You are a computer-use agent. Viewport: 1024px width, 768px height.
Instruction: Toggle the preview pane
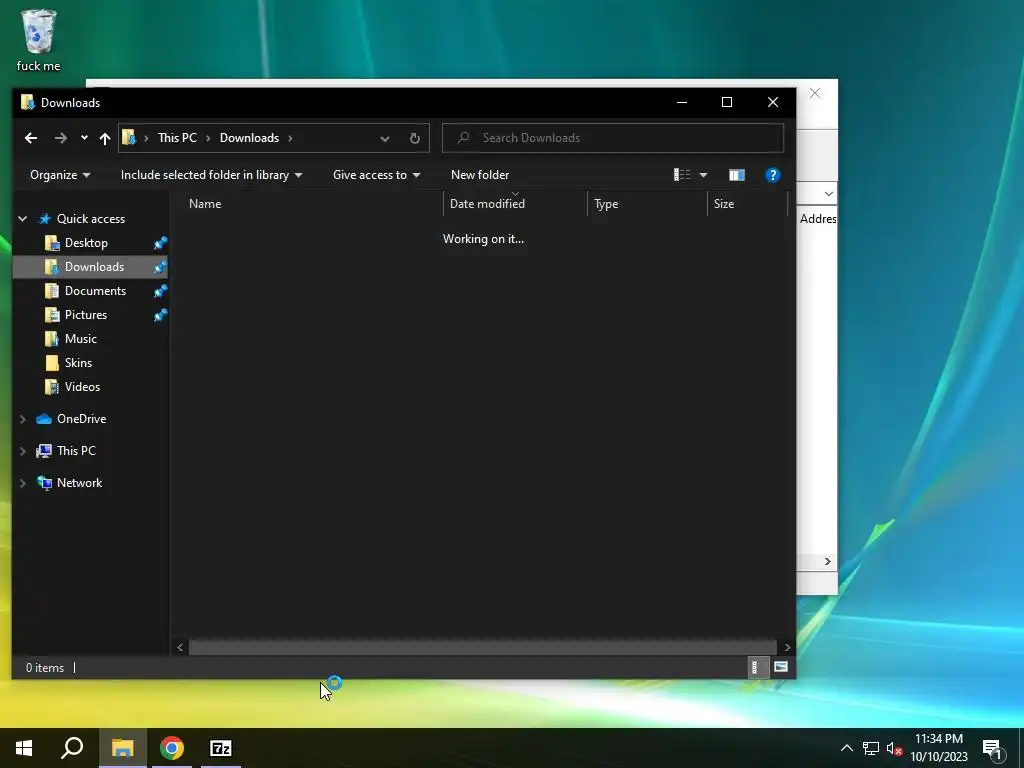737,175
